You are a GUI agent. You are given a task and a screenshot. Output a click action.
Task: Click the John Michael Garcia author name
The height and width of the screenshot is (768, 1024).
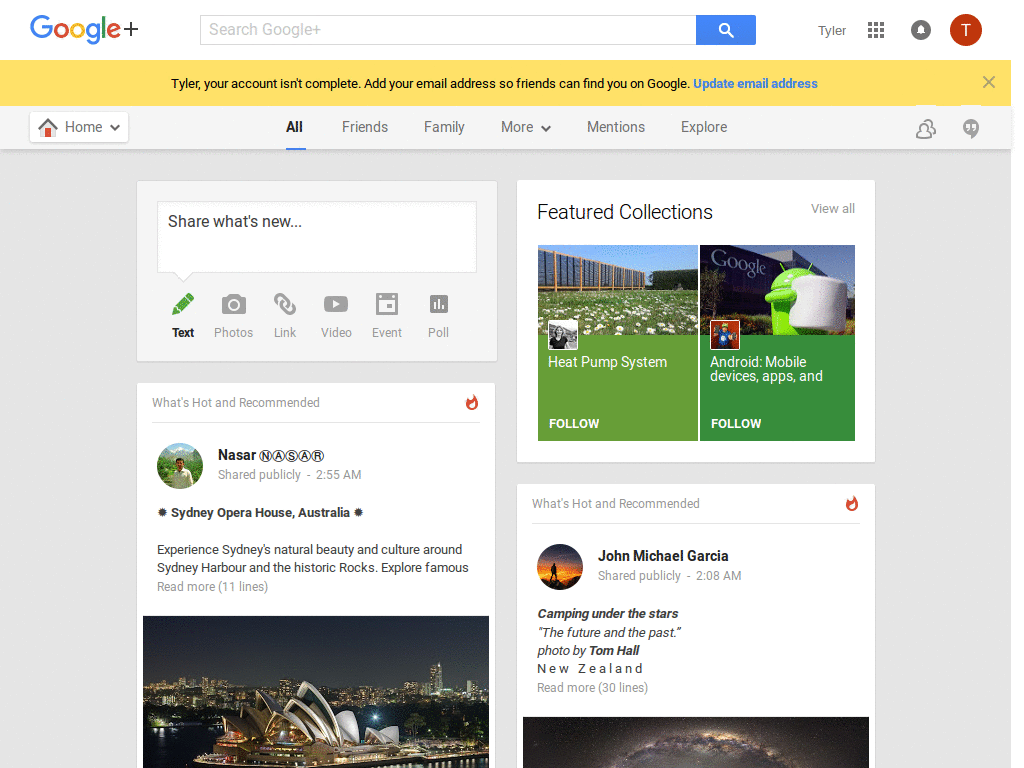coord(663,556)
